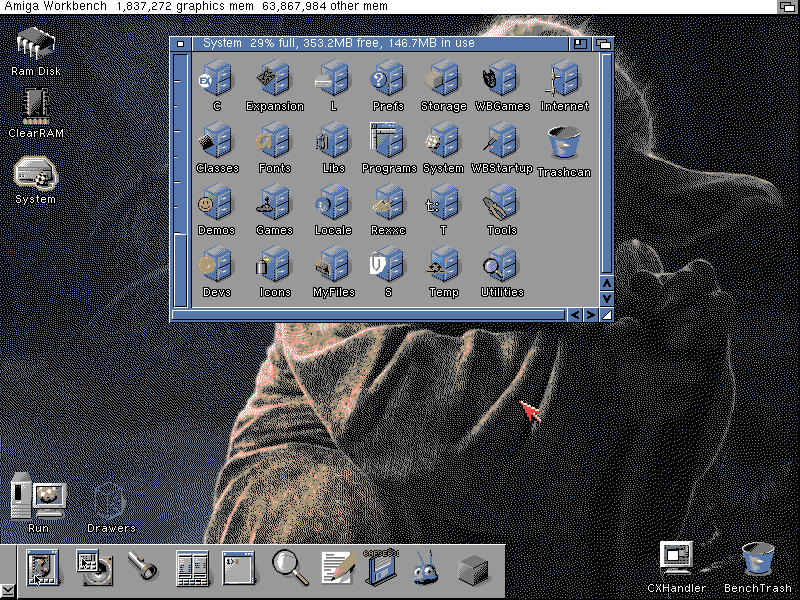Open the Prefs drawer
Screen dimensions: 800x600
(388, 79)
